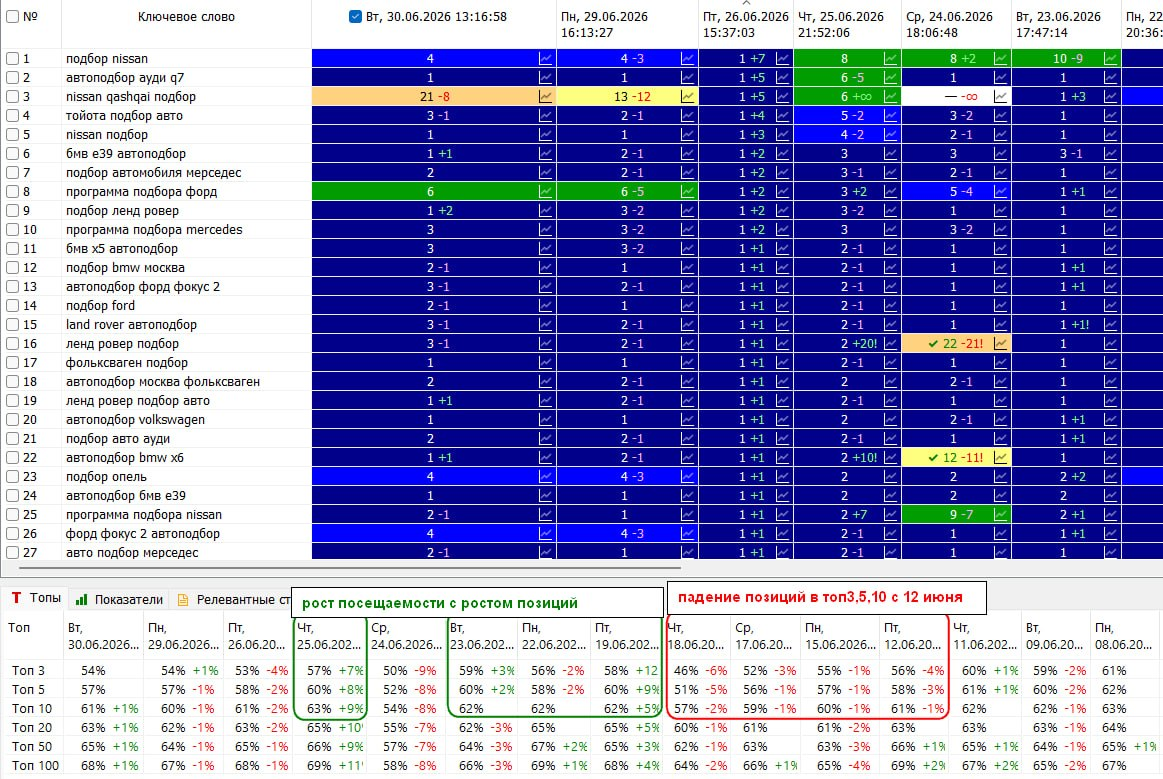Screen dimensions: 1163x779
Task: Open chart icon for 'nissan подбор' under 23.06.2026
Action: [1110, 135]
